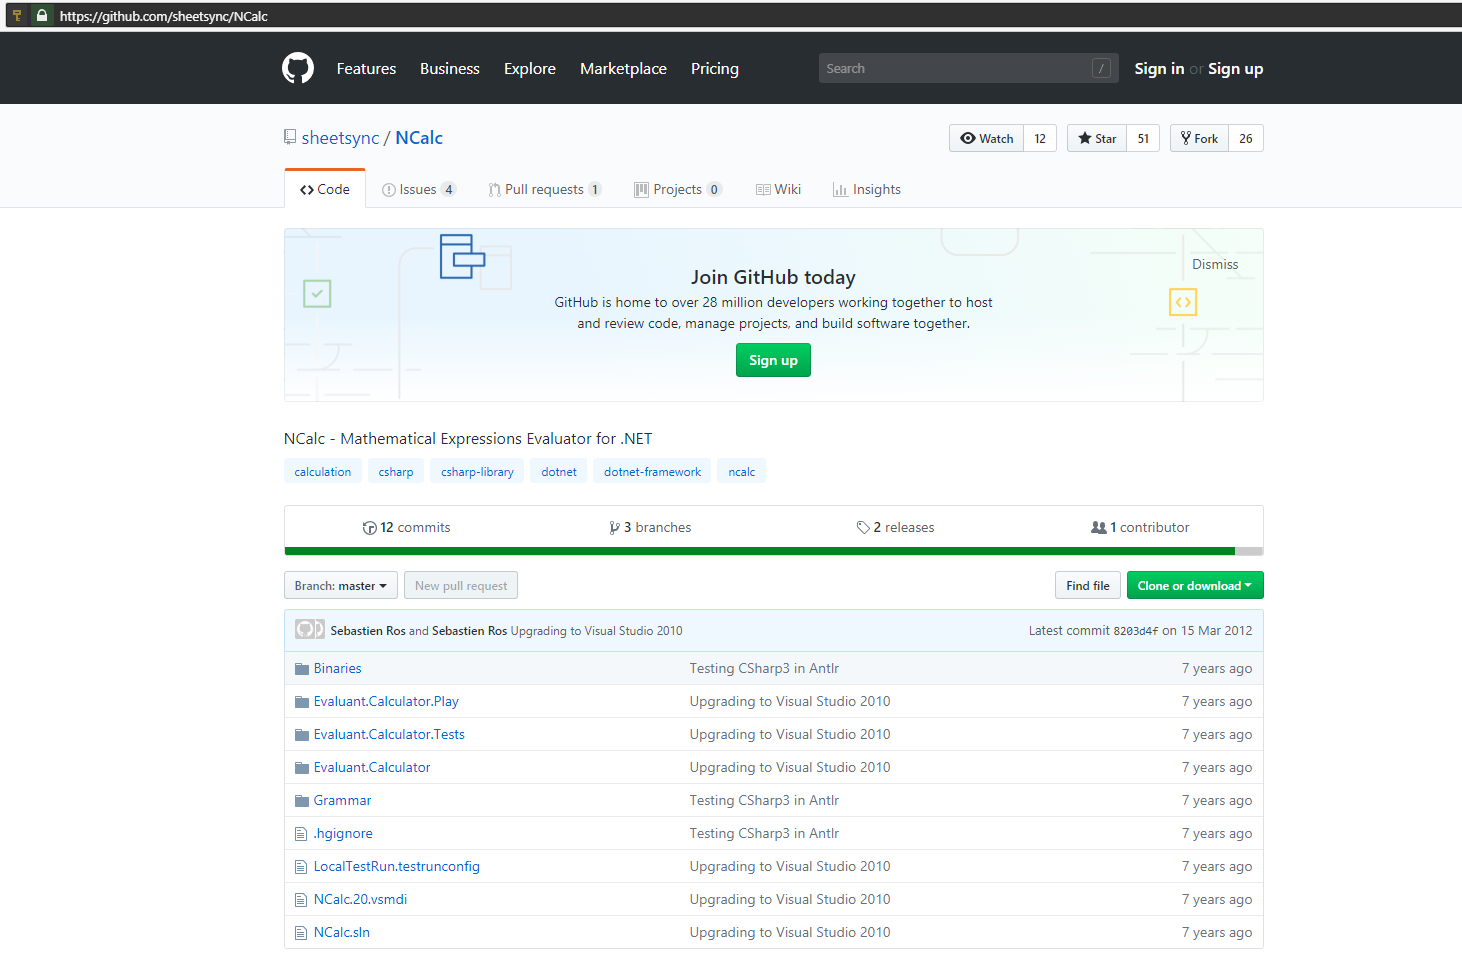Toggle Watch on this repository
1462x973 pixels.
coord(986,139)
